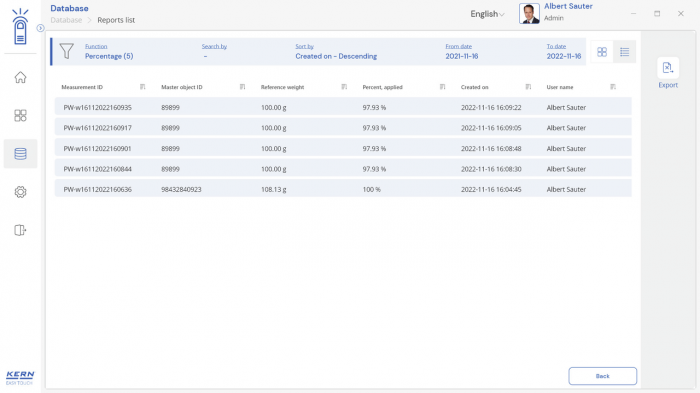Click the funnel filter icon

(67, 51)
